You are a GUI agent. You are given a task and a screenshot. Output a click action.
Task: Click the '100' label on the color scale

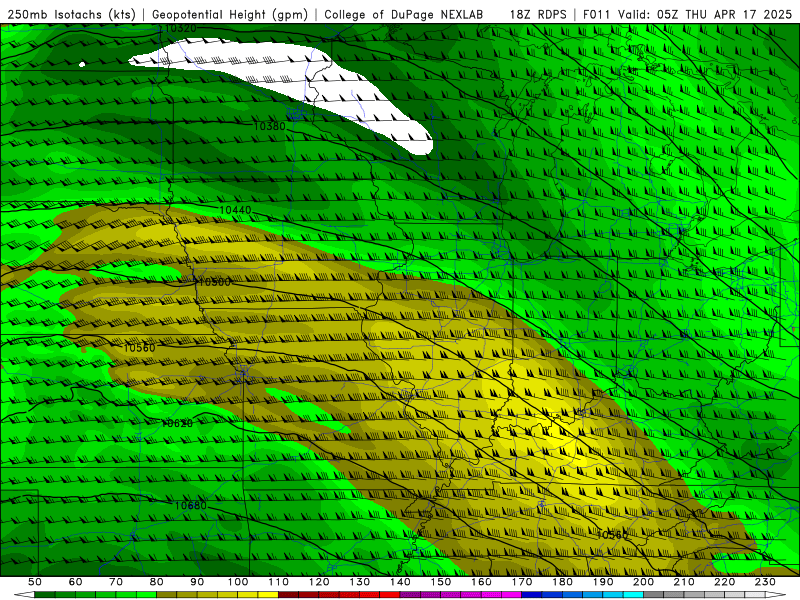pyautogui.click(x=238, y=582)
